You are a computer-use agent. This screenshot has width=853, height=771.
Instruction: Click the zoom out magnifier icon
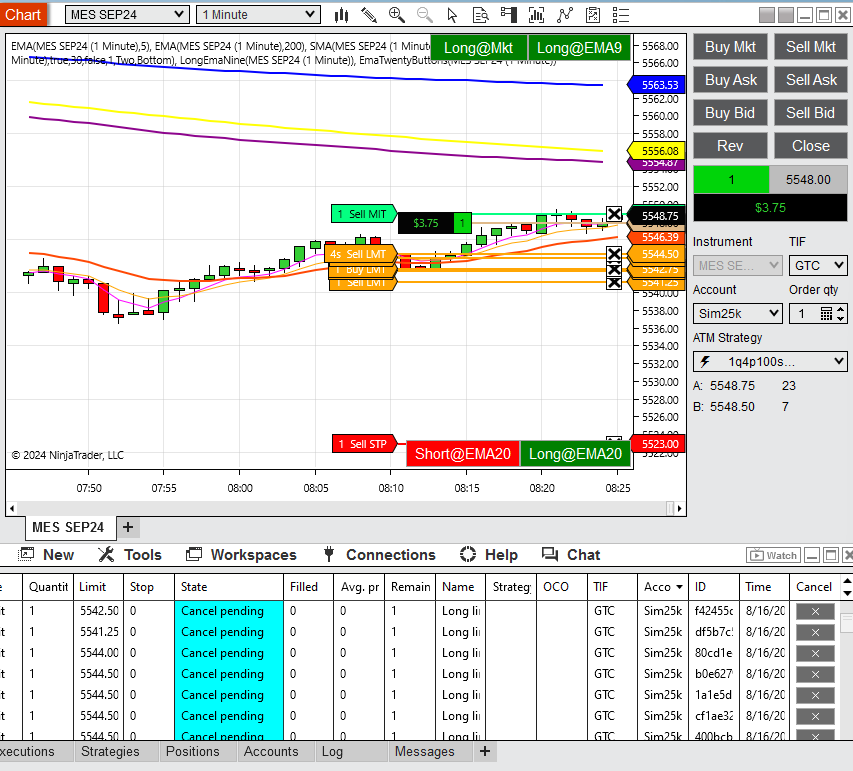coord(425,15)
